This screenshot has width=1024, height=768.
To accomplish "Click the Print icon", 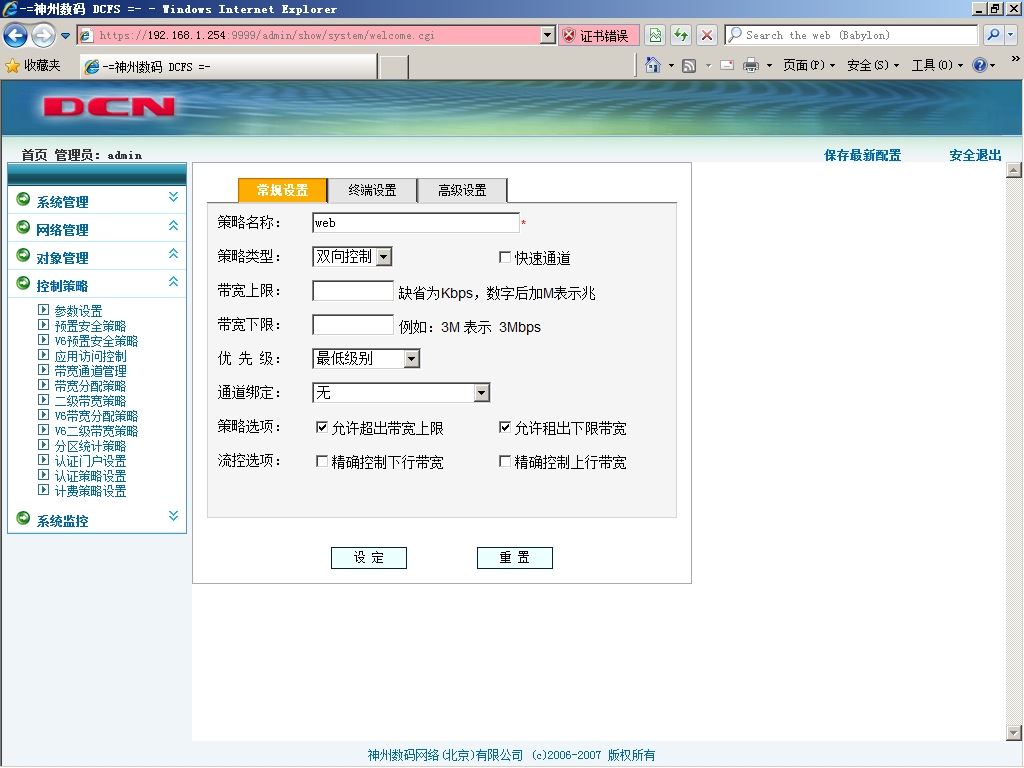I will pos(751,65).
